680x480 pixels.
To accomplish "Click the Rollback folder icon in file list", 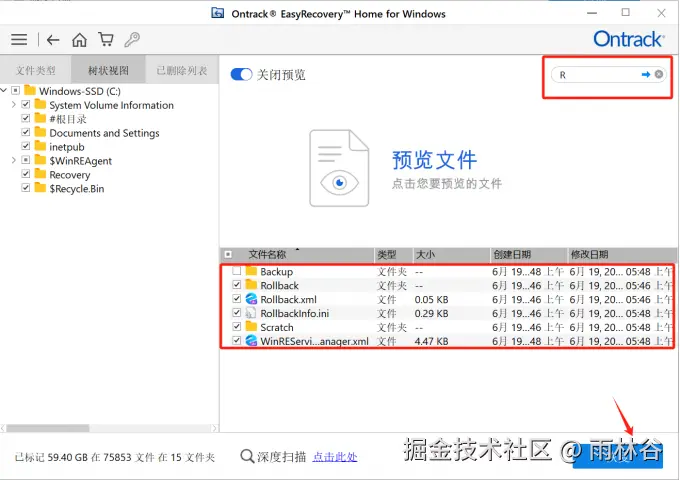I will click(x=251, y=284).
